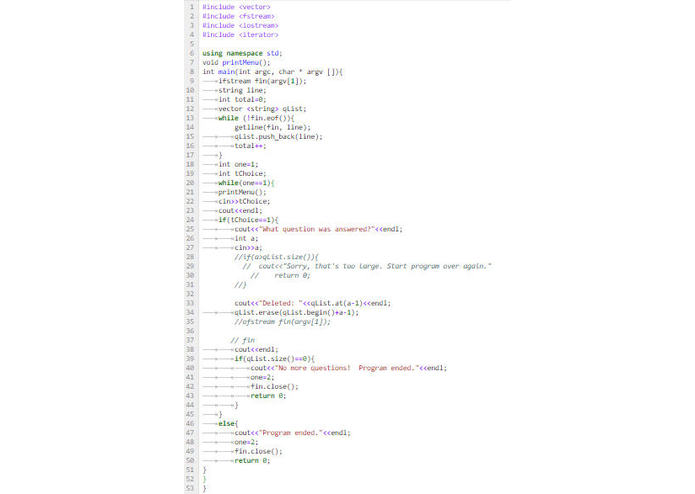Screen dimensions: 695x494
Task: Click the 'int total=0;' line
Action: click(242, 100)
